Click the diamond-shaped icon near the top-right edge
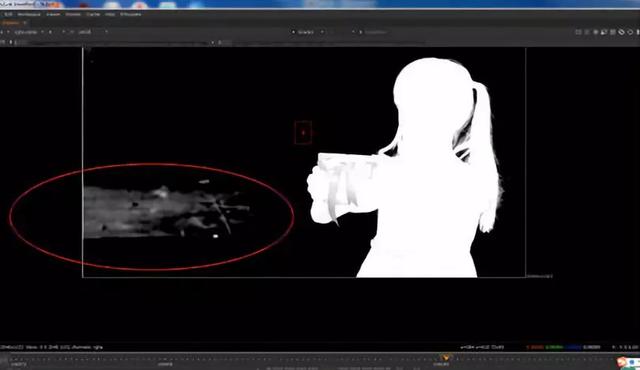Viewport: 640px width, 370px height. 630,32
